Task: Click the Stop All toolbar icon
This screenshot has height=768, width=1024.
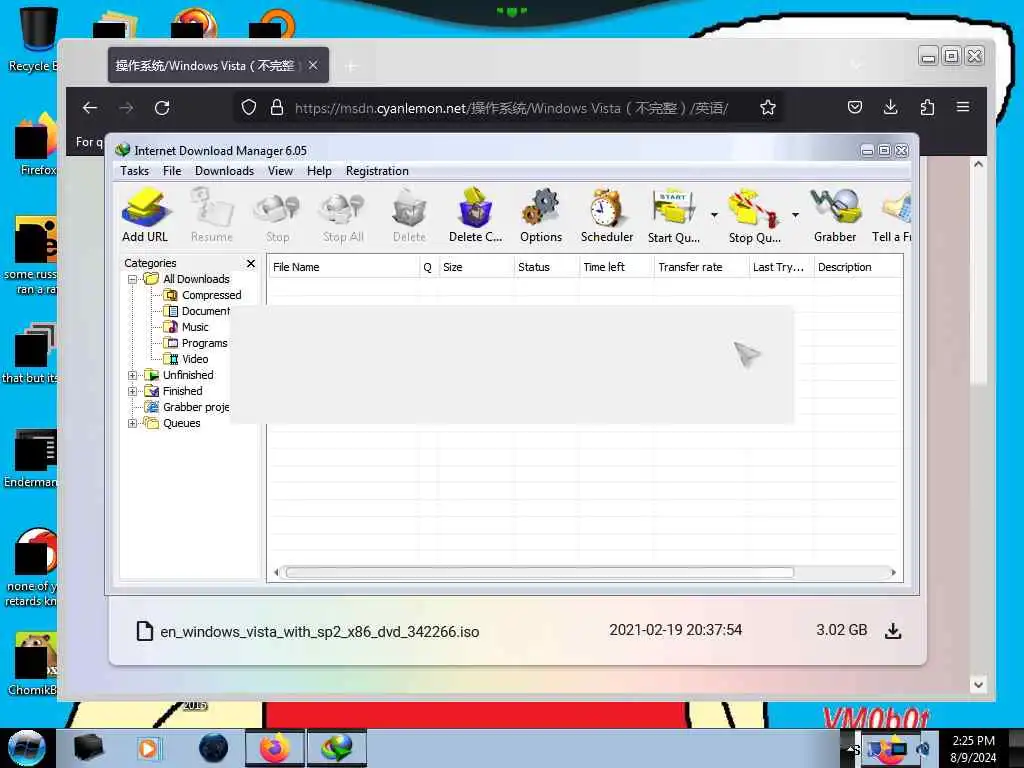Action: tap(343, 216)
